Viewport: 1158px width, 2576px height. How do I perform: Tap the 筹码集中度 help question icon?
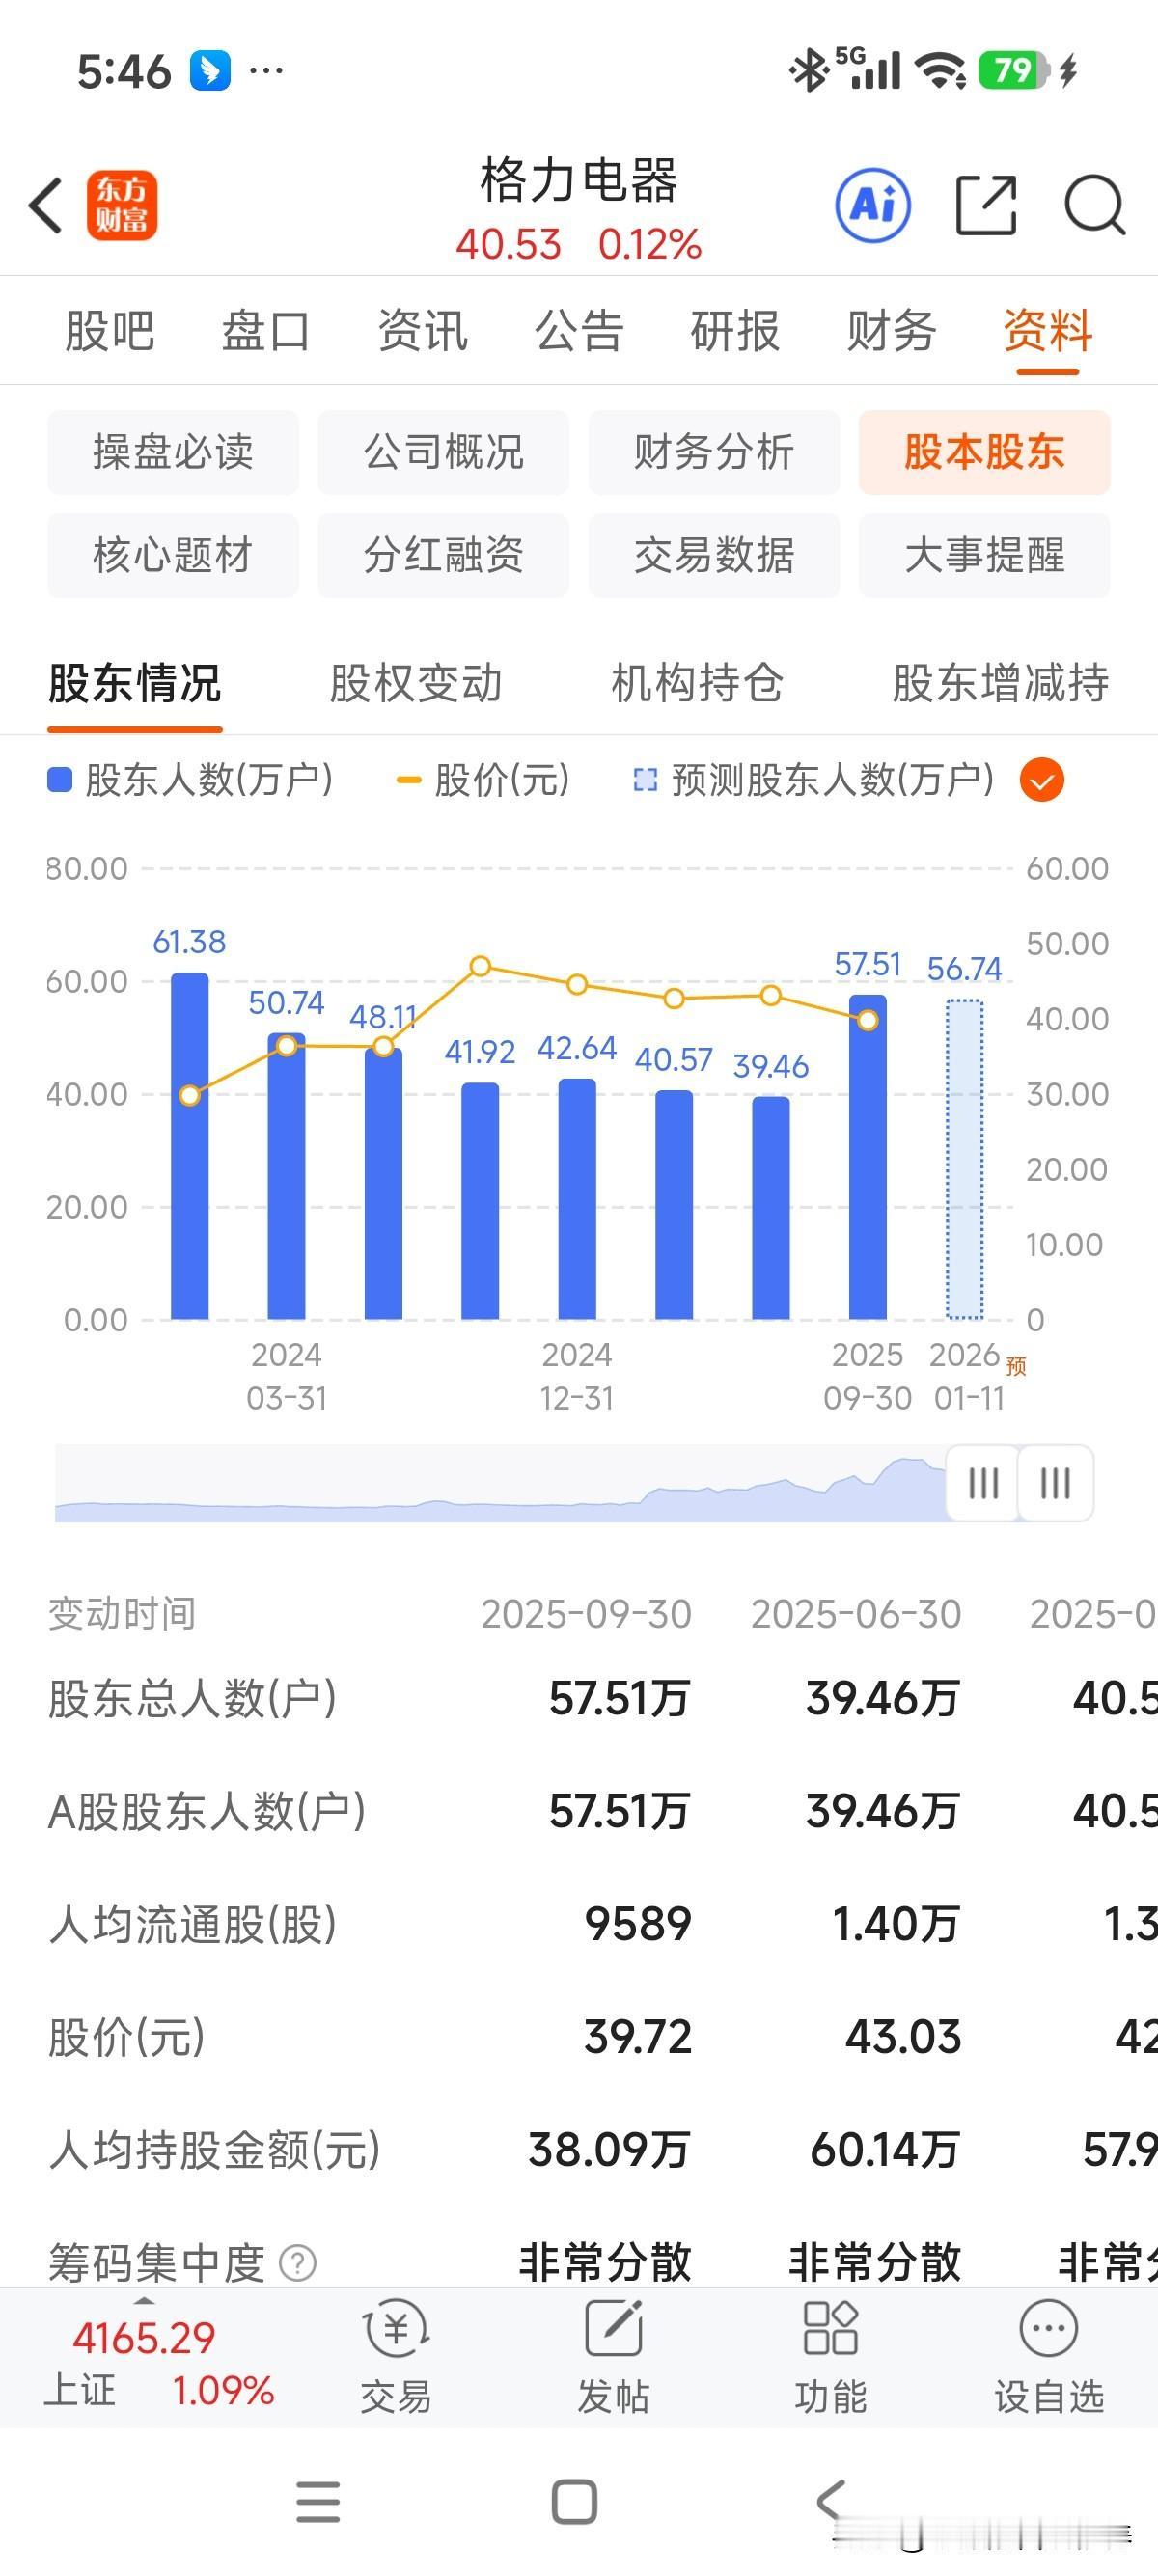[297, 2262]
